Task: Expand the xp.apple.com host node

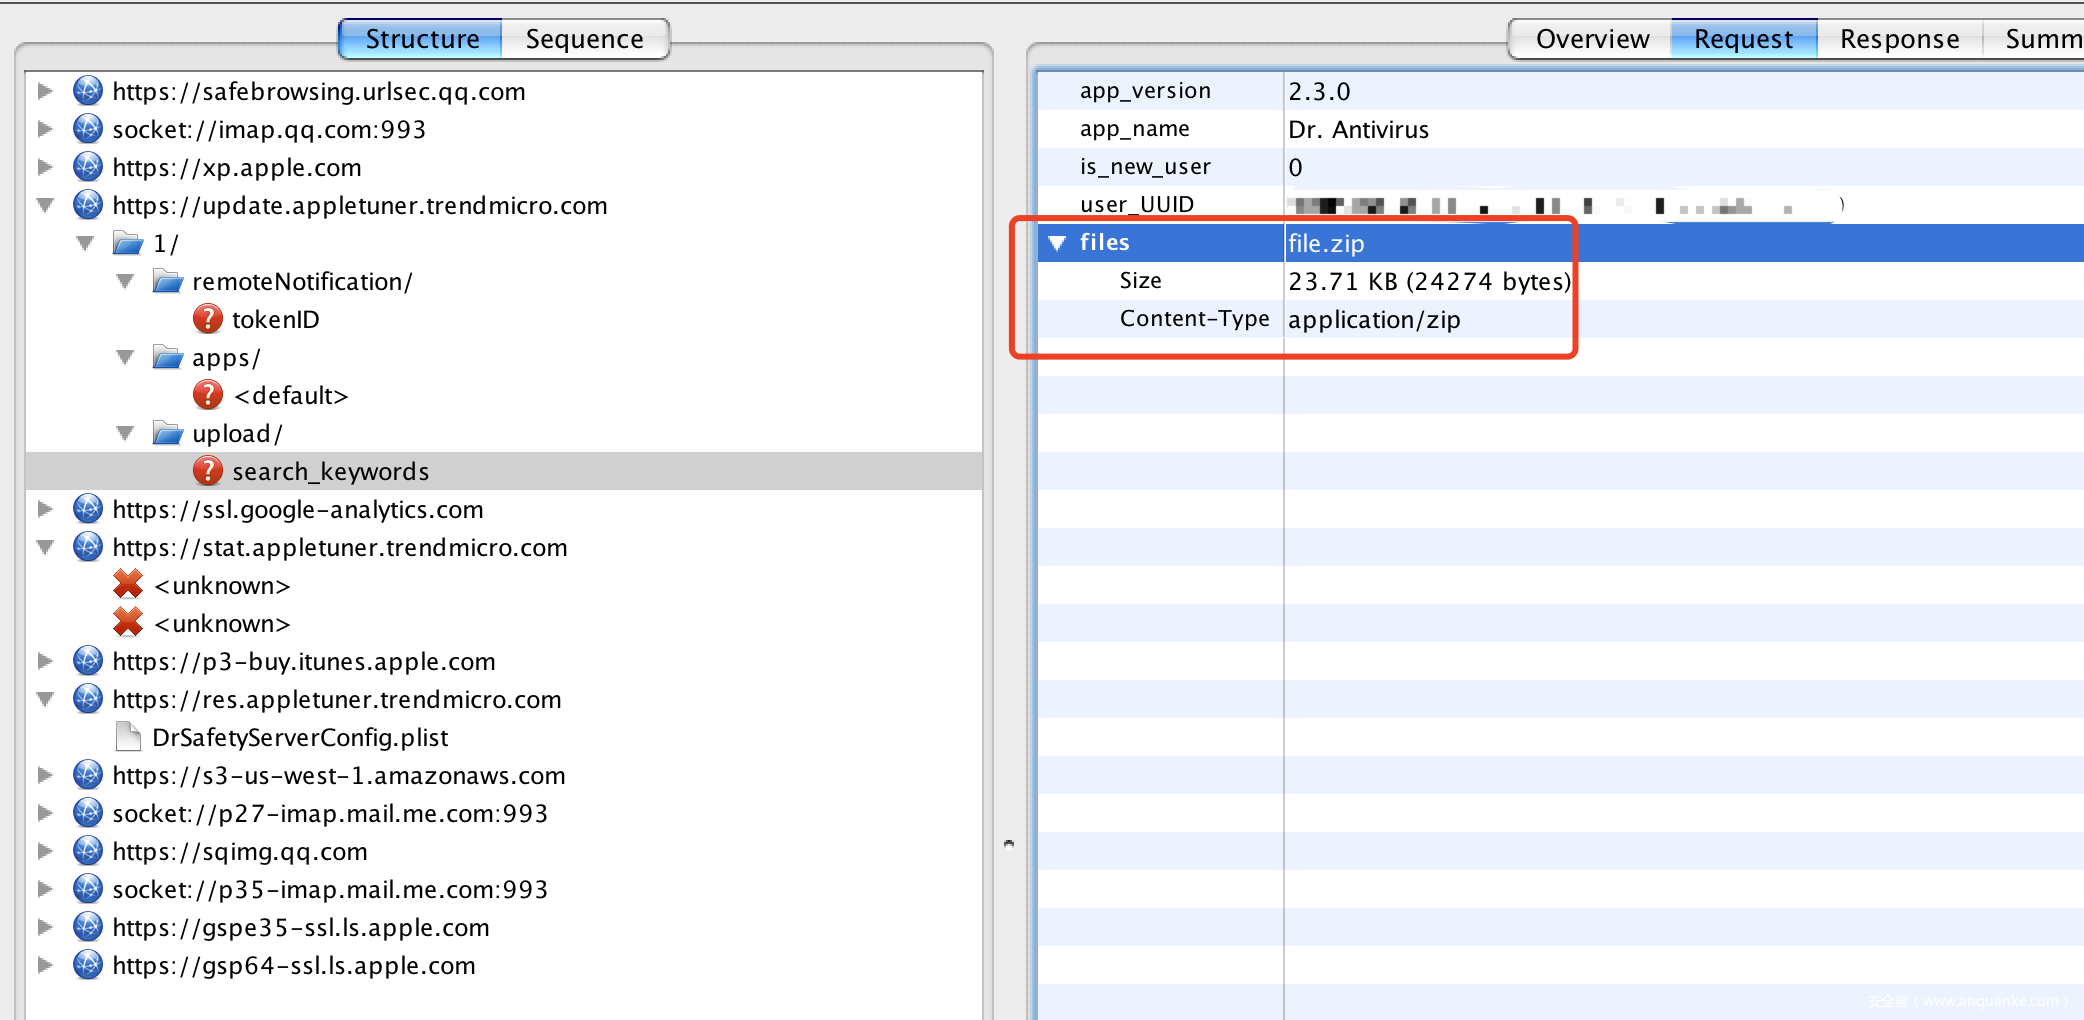Action: pos(45,167)
